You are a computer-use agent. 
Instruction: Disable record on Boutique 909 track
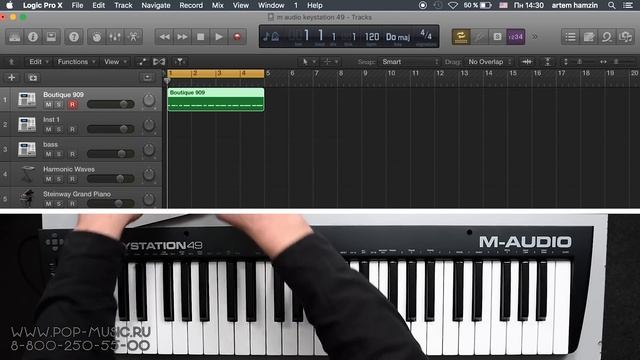[x=72, y=104]
